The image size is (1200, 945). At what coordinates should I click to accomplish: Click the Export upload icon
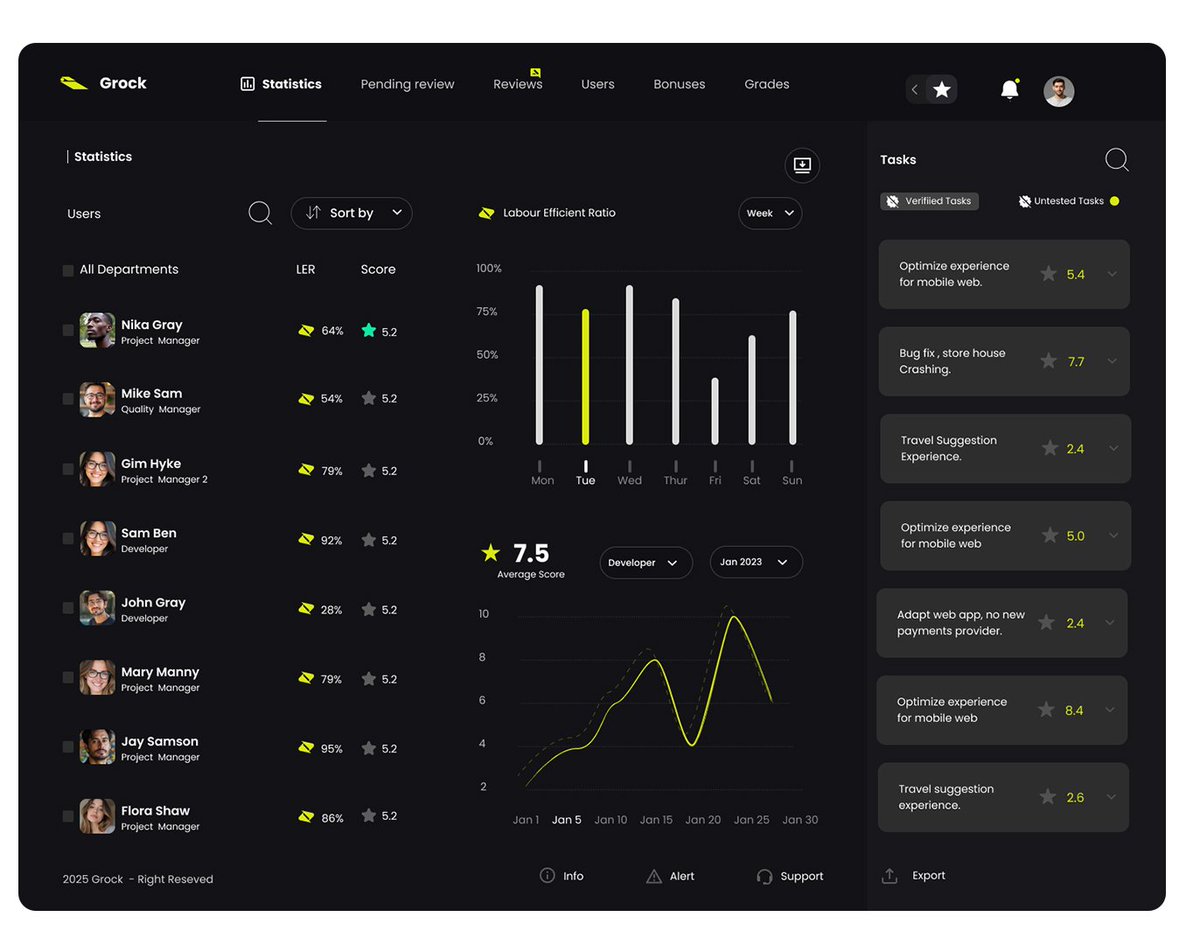[x=890, y=875]
